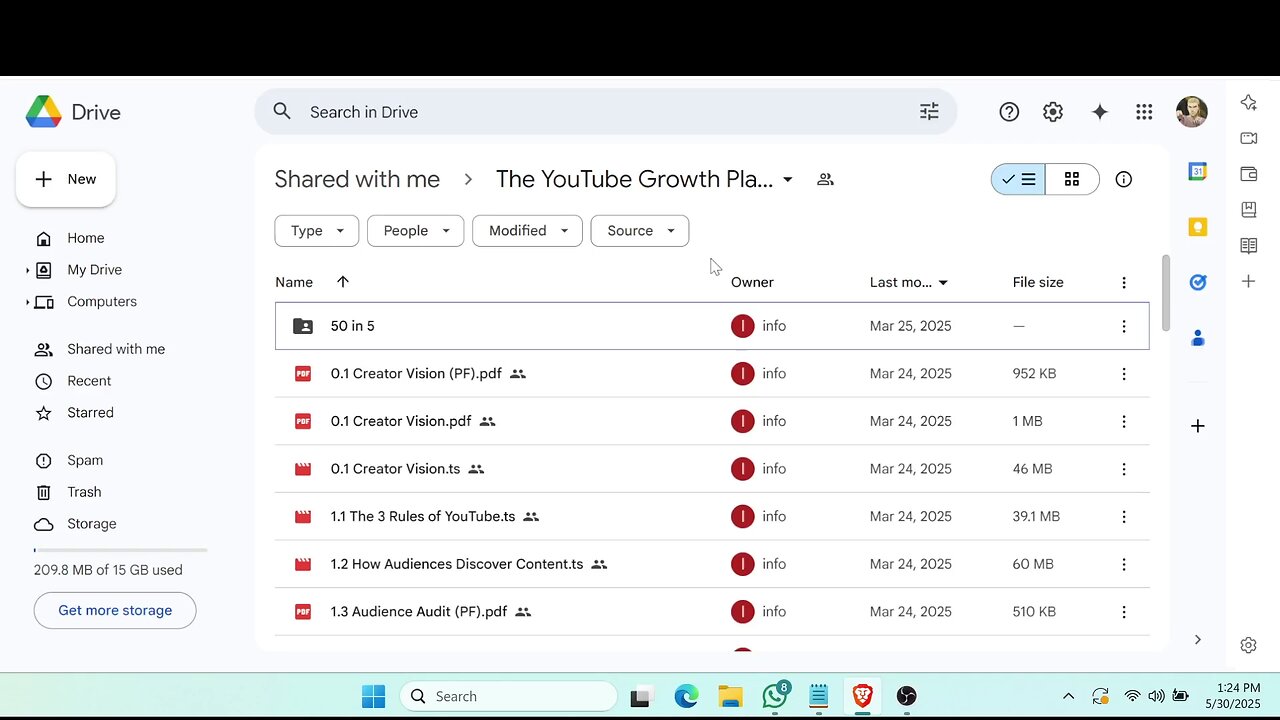1280x720 pixels.
Task: Open OBS Studio in taskbar
Action: [906, 696]
